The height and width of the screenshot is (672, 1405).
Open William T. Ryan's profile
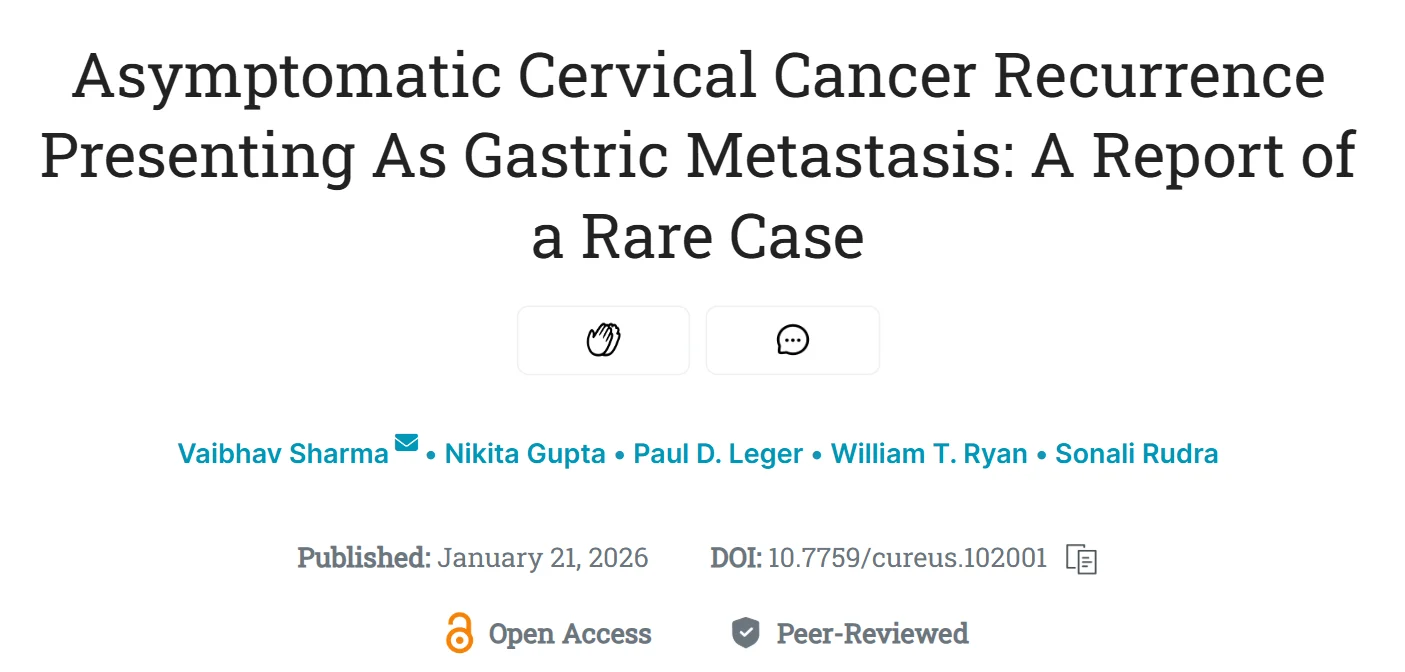pyautogui.click(x=929, y=453)
